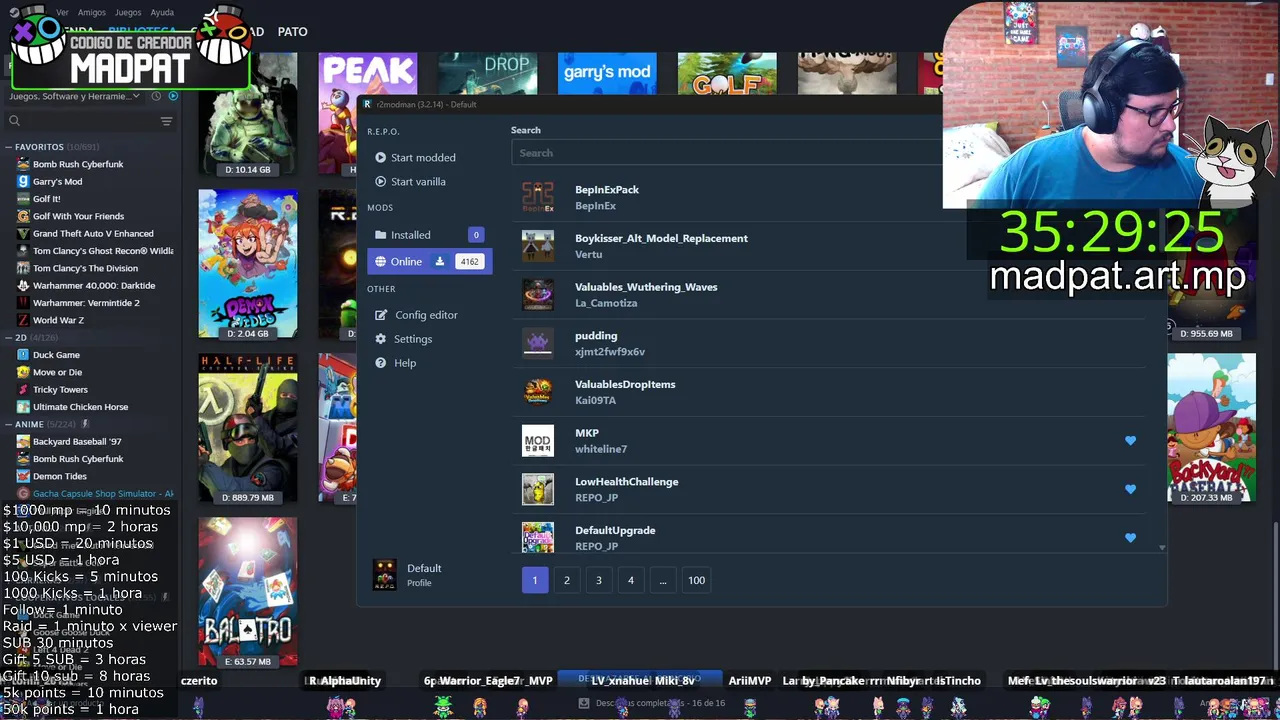Screen dimensions: 1280x720
Task: Toggle the ready-to-play filter icon in Steam
Action: pos(173,96)
